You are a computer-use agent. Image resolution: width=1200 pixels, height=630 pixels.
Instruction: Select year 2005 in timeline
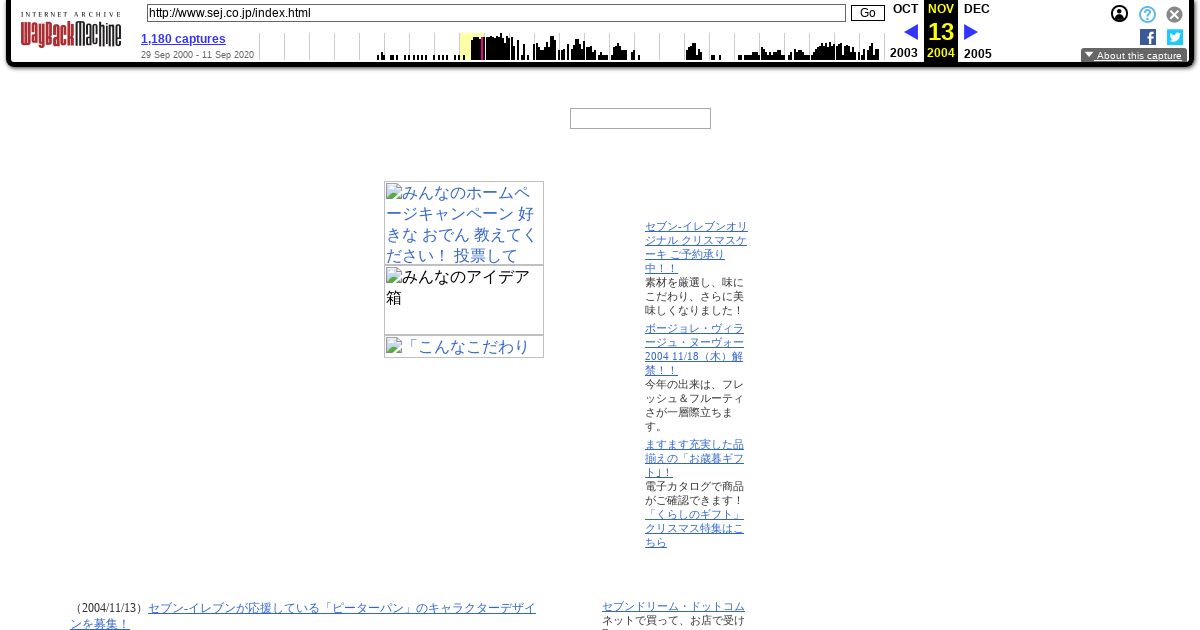978,53
